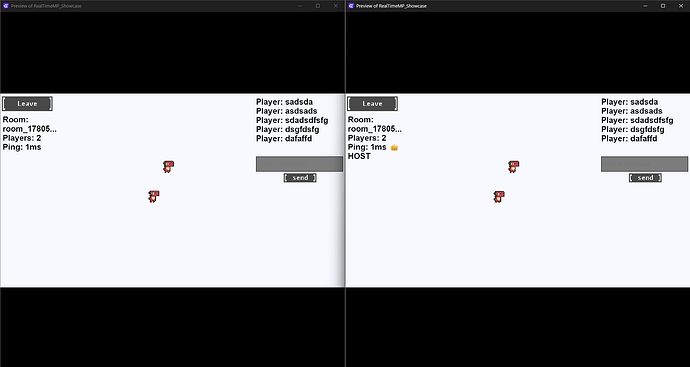Click 'Player: sadsda' in left window
Viewport: 690px width, 367px height.
pyautogui.click(x=284, y=102)
